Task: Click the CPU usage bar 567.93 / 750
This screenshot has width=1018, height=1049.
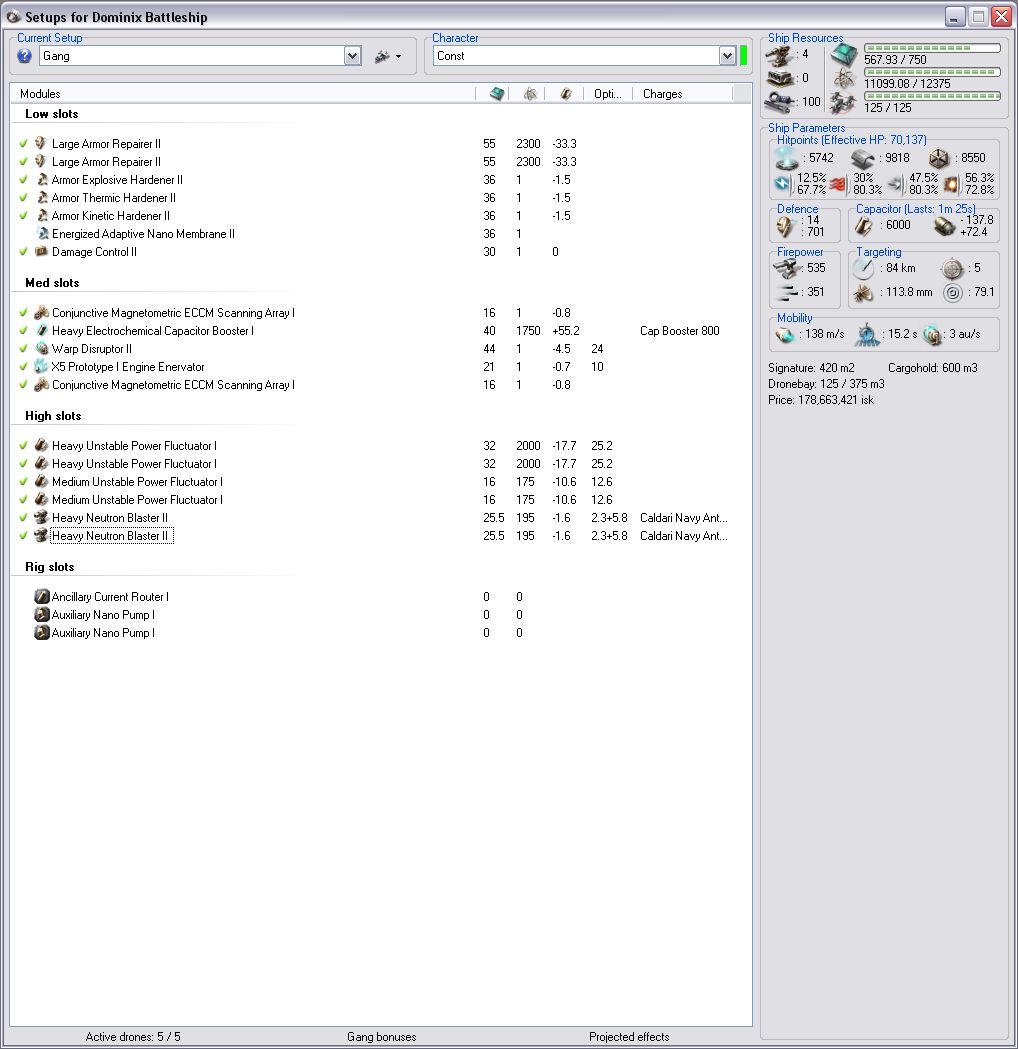Action: [x=932, y=48]
